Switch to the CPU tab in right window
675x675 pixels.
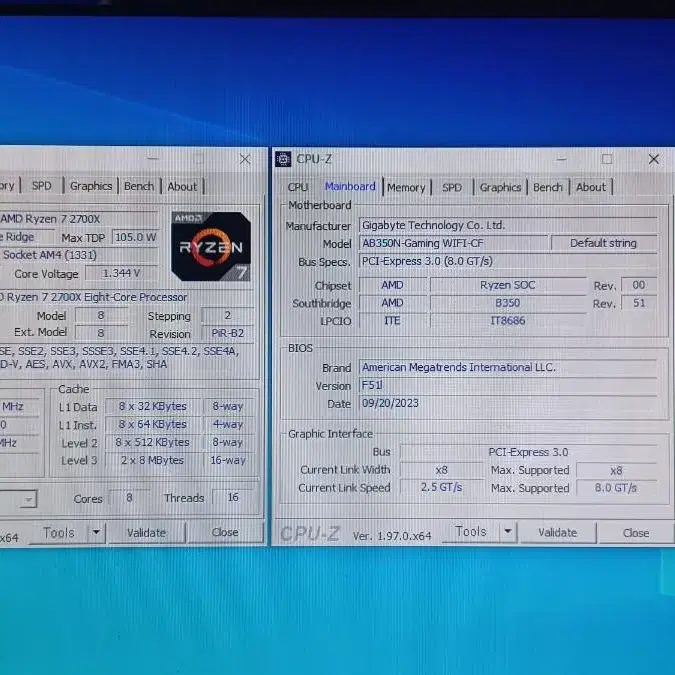(297, 187)
